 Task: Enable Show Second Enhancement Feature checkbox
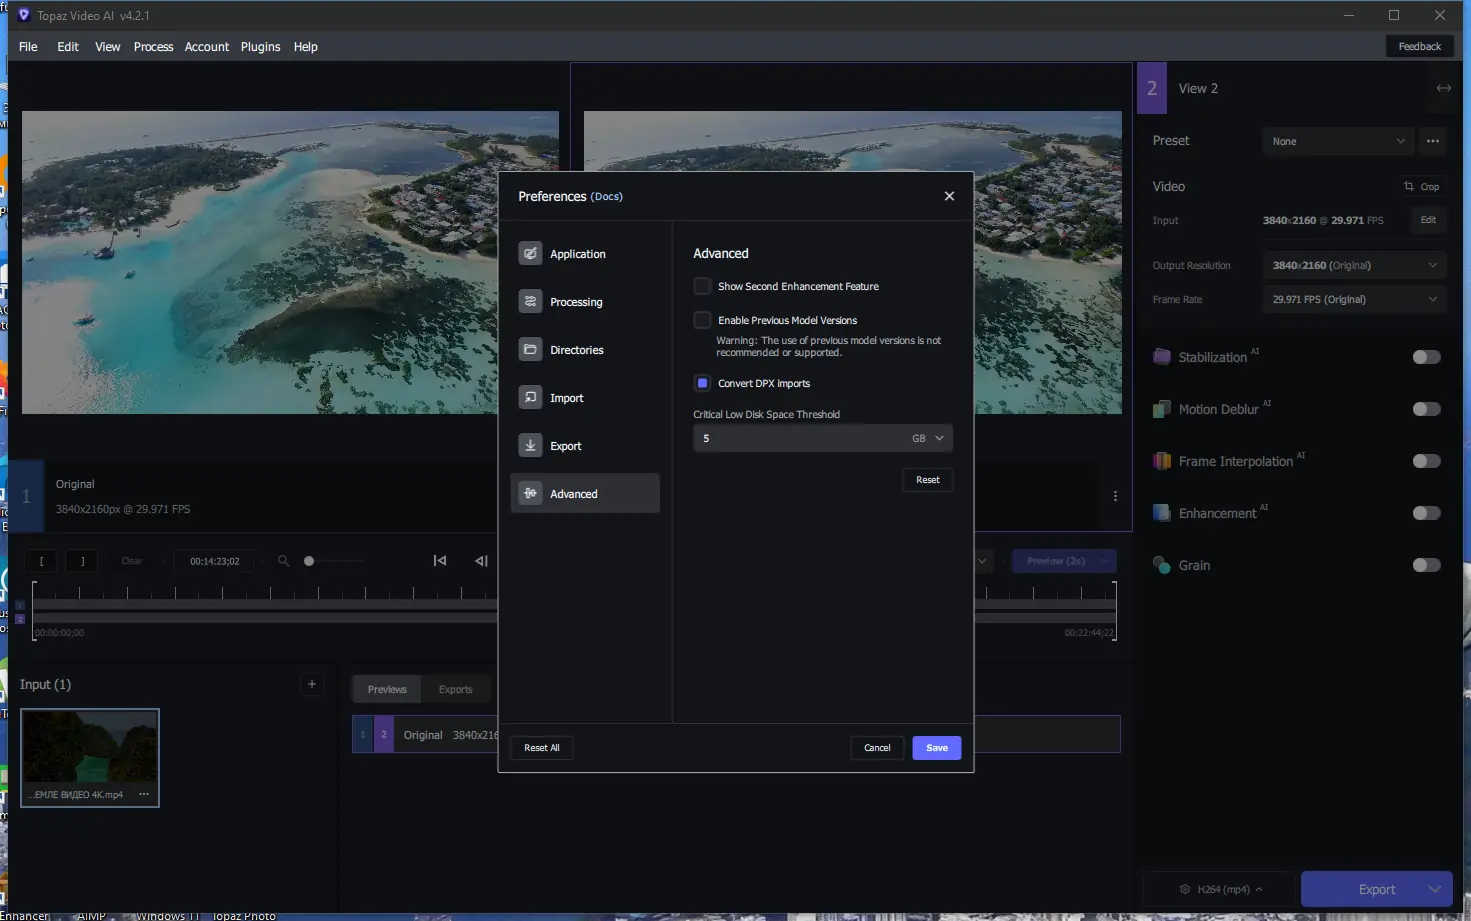click(703, 286)
